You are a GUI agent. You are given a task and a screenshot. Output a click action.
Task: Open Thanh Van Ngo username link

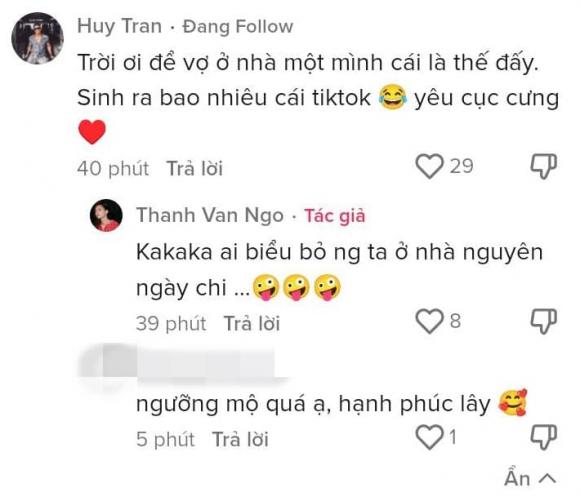tap(210, 215)
